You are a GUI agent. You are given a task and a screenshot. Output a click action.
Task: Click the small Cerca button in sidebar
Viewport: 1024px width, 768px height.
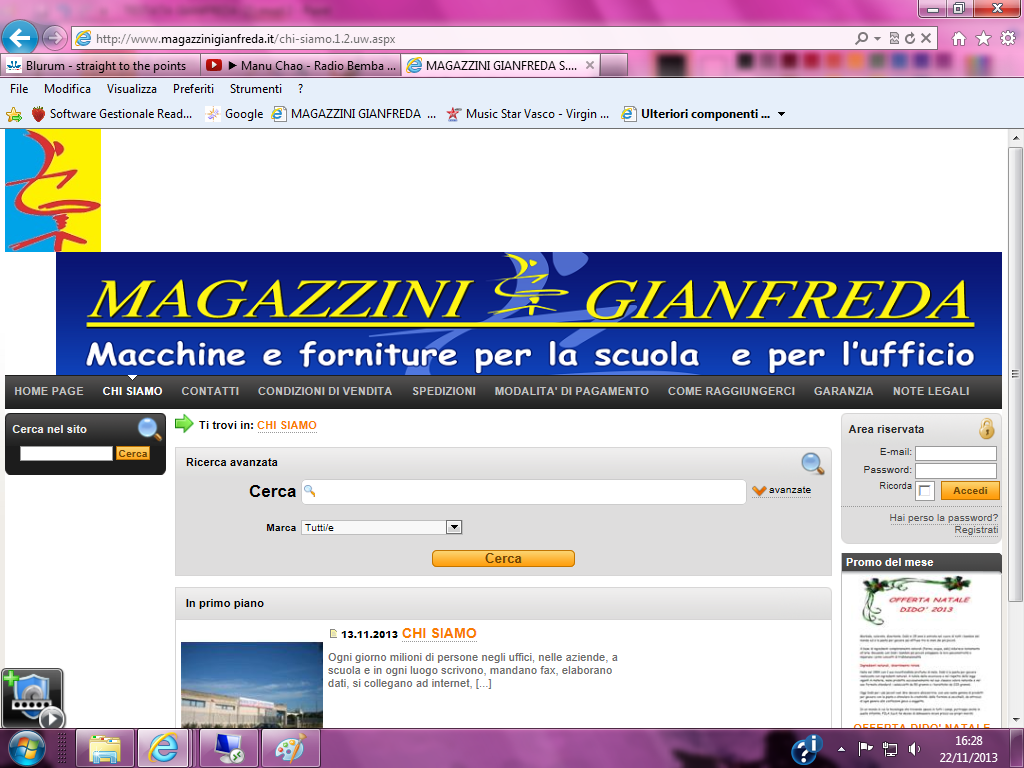(133, 453)
